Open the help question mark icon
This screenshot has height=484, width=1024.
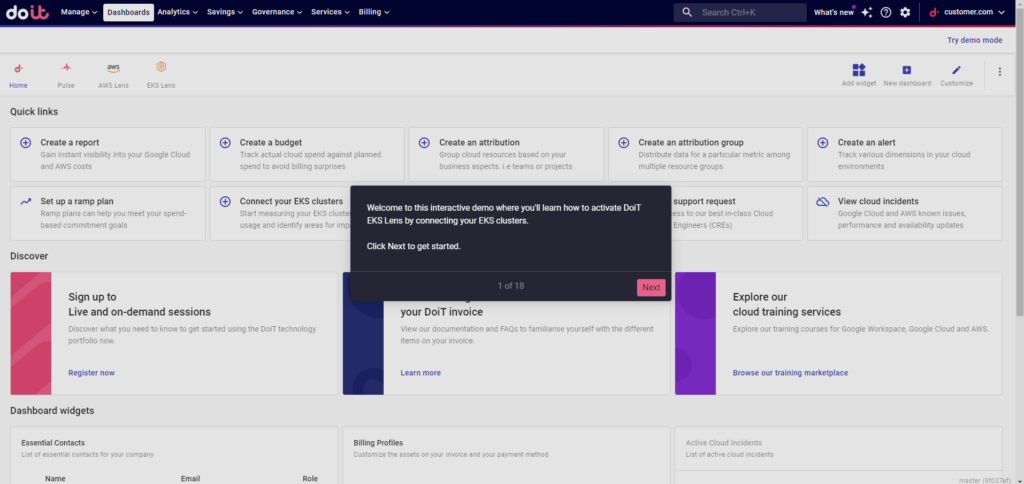[886, 12]
